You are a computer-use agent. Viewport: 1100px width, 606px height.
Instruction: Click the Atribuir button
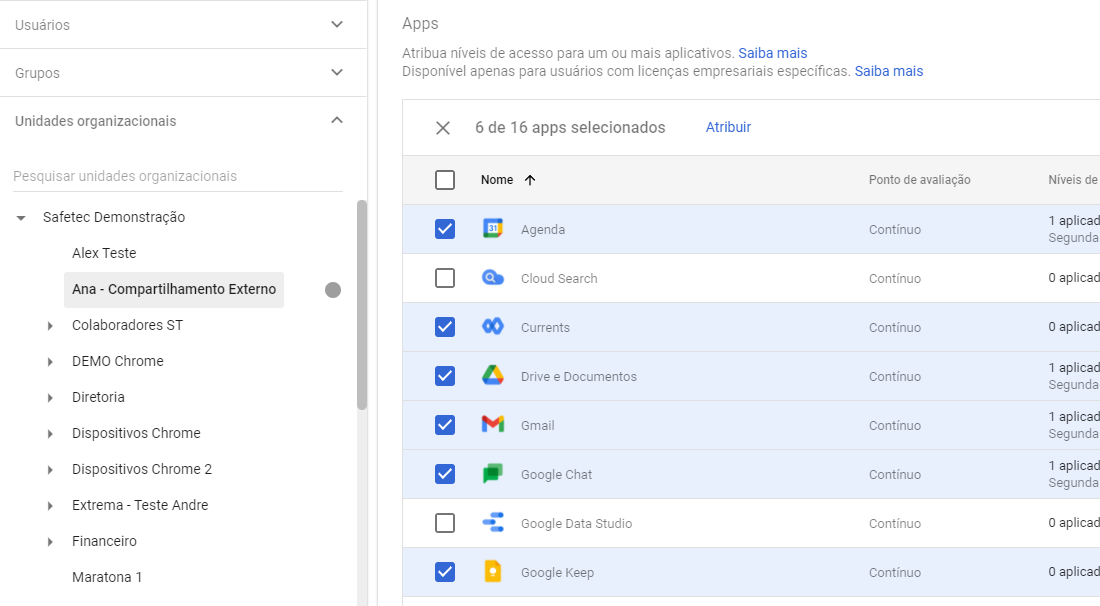coord(728,127)
